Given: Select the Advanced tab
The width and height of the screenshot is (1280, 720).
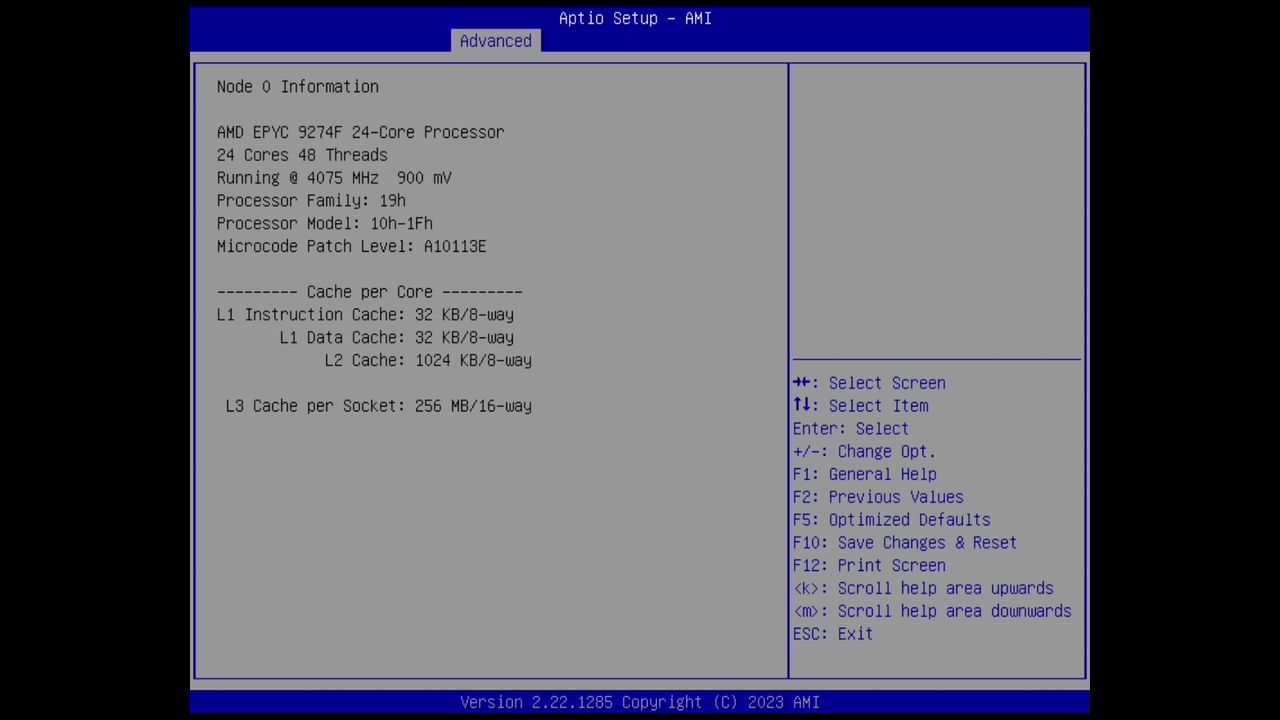Looking at the screenshot, I should pos(495,41).
